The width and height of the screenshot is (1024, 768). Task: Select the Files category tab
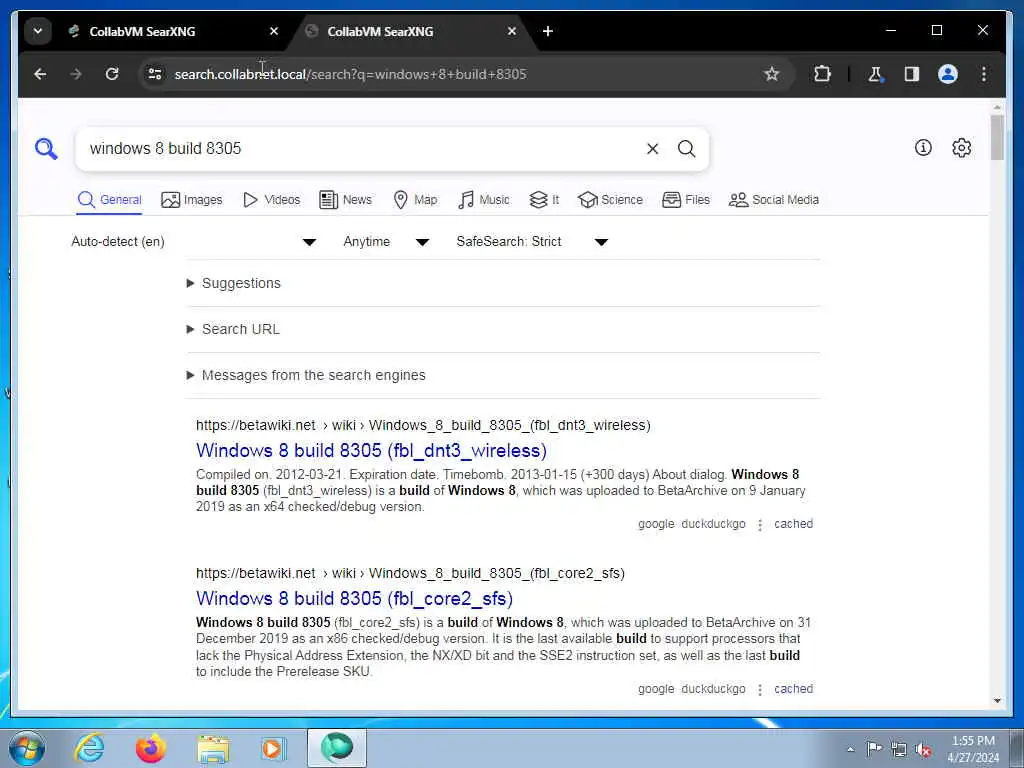click(686, 200)
